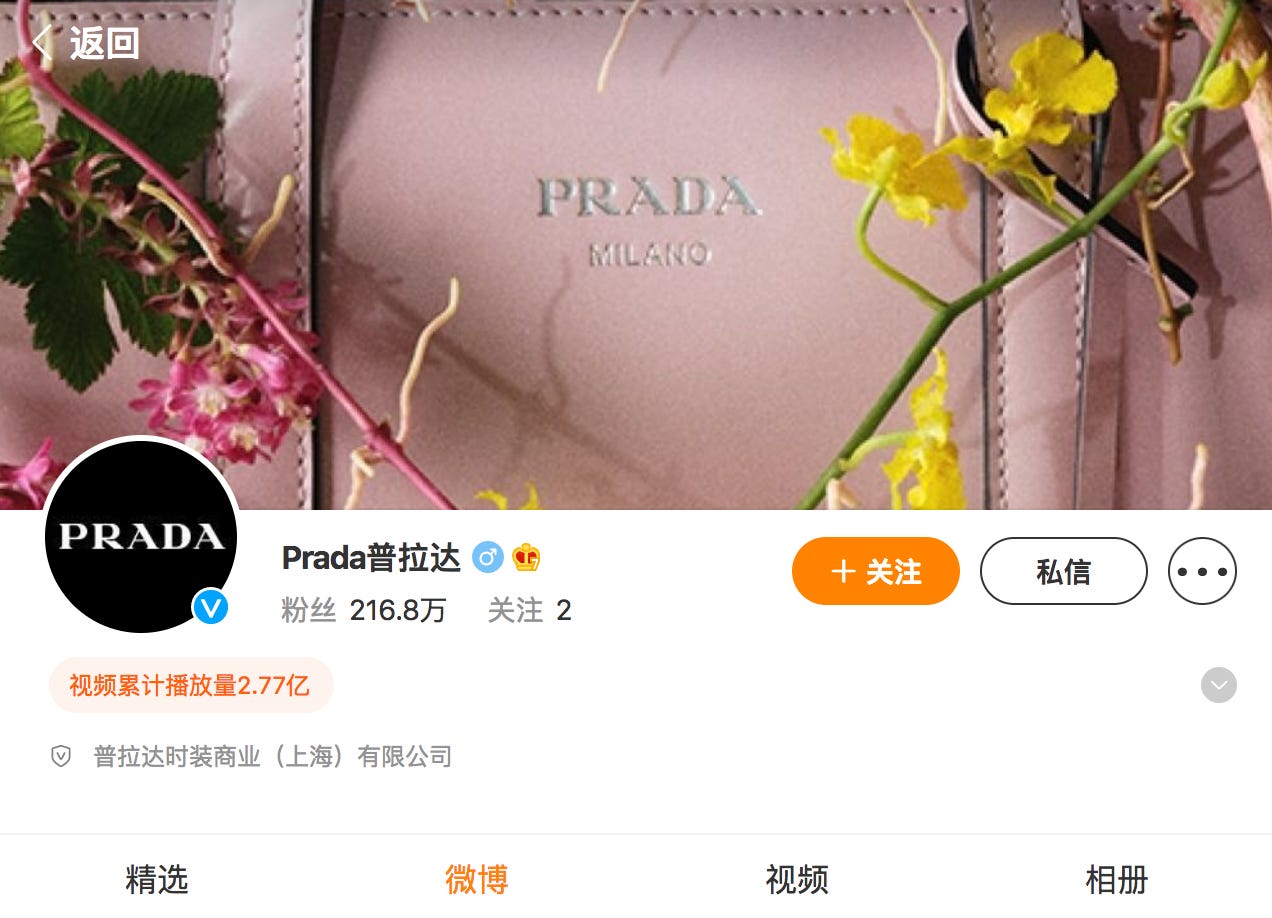
Task: Go to the 相册 tab
Action: click(x=1117, y=879)
